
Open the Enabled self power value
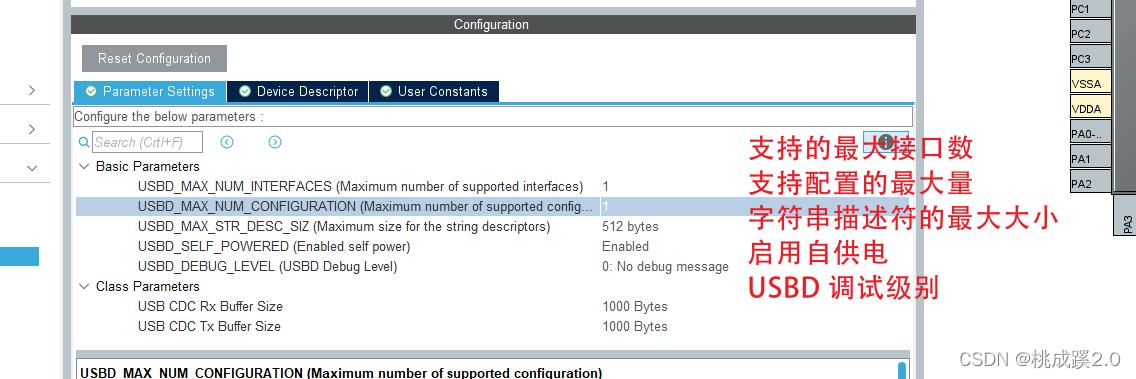(625, 246)
